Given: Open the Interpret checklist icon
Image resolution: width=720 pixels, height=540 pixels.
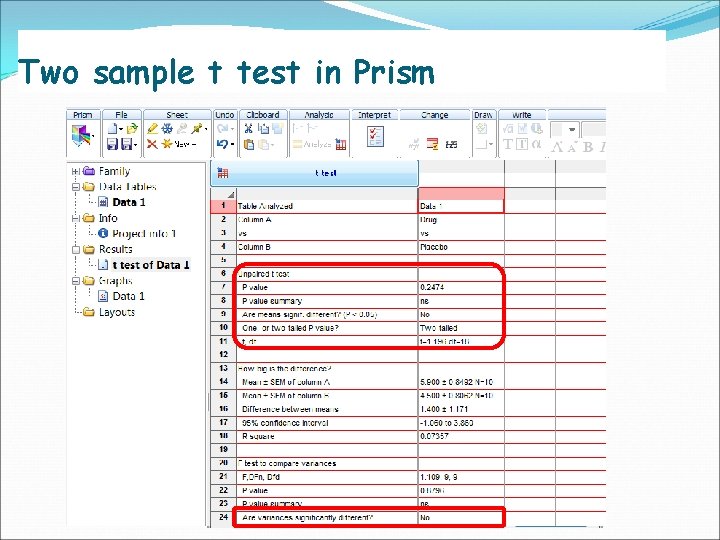Looking at the screenshot, I should coord(375,137).
